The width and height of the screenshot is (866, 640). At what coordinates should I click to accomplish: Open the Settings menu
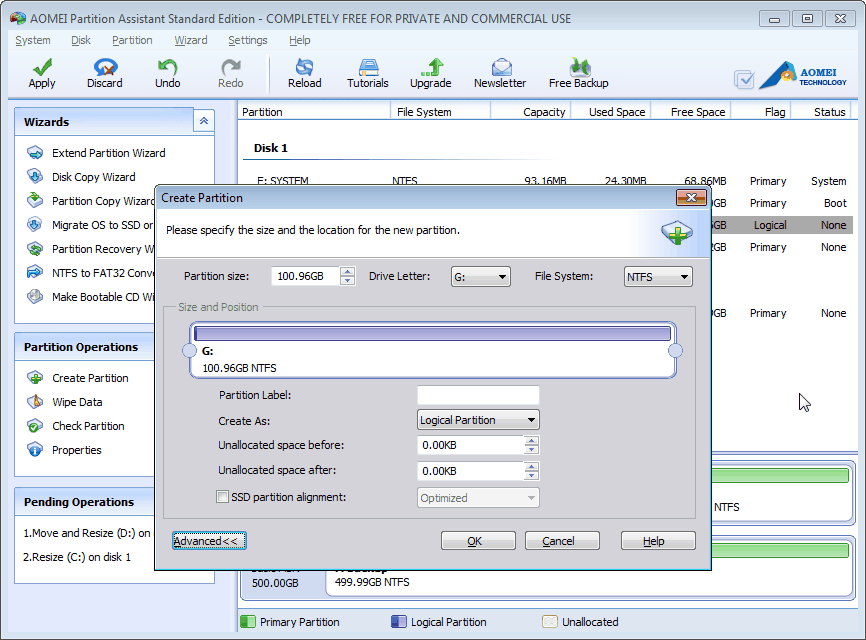click(247, 40)
